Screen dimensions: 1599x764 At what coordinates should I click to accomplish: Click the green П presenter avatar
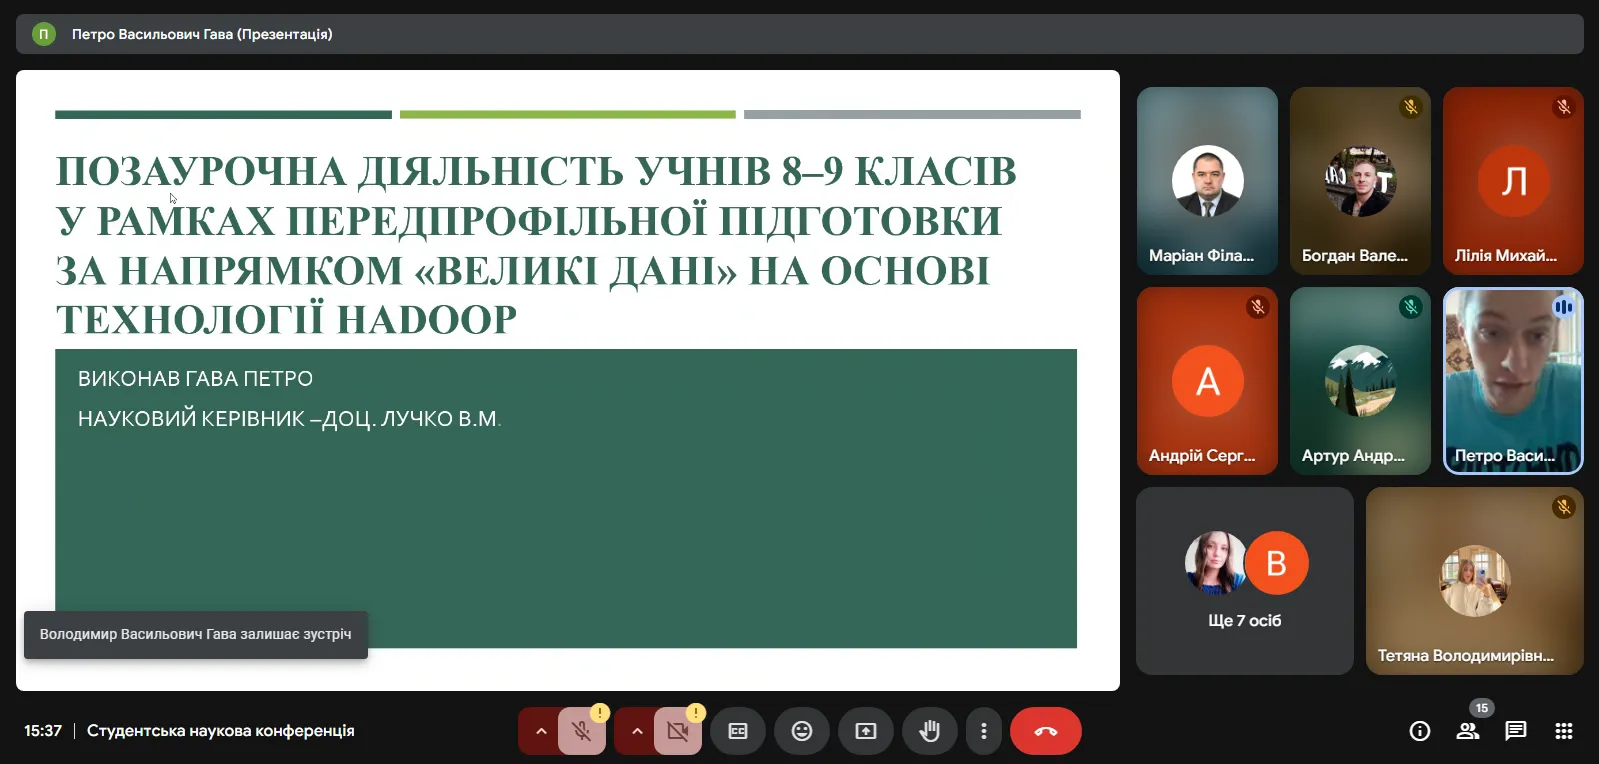tap(43, 34)
